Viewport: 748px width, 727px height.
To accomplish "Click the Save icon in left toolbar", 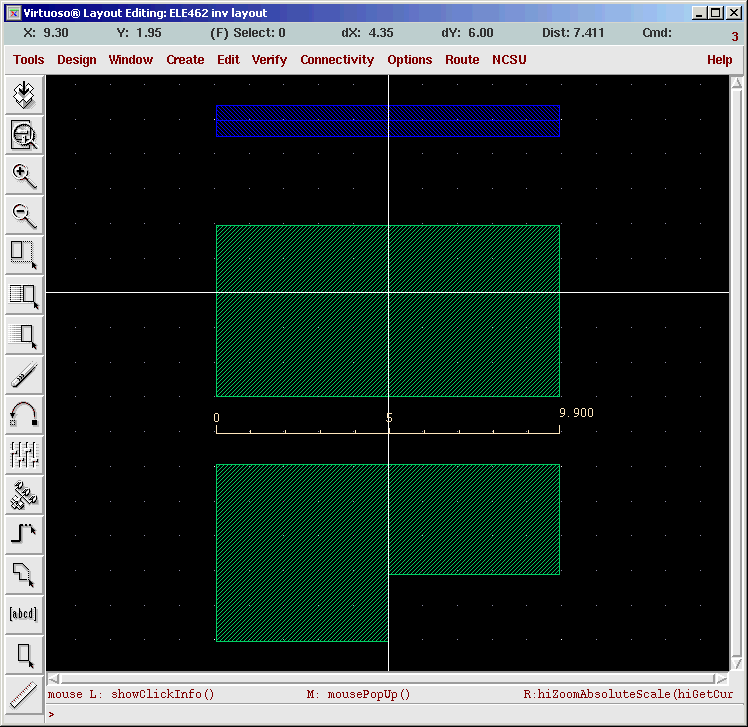I will point(24,94).
